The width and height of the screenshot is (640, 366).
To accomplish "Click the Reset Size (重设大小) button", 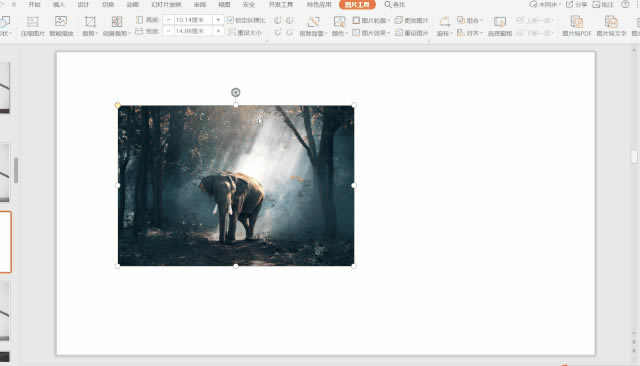I will [244, 32].
